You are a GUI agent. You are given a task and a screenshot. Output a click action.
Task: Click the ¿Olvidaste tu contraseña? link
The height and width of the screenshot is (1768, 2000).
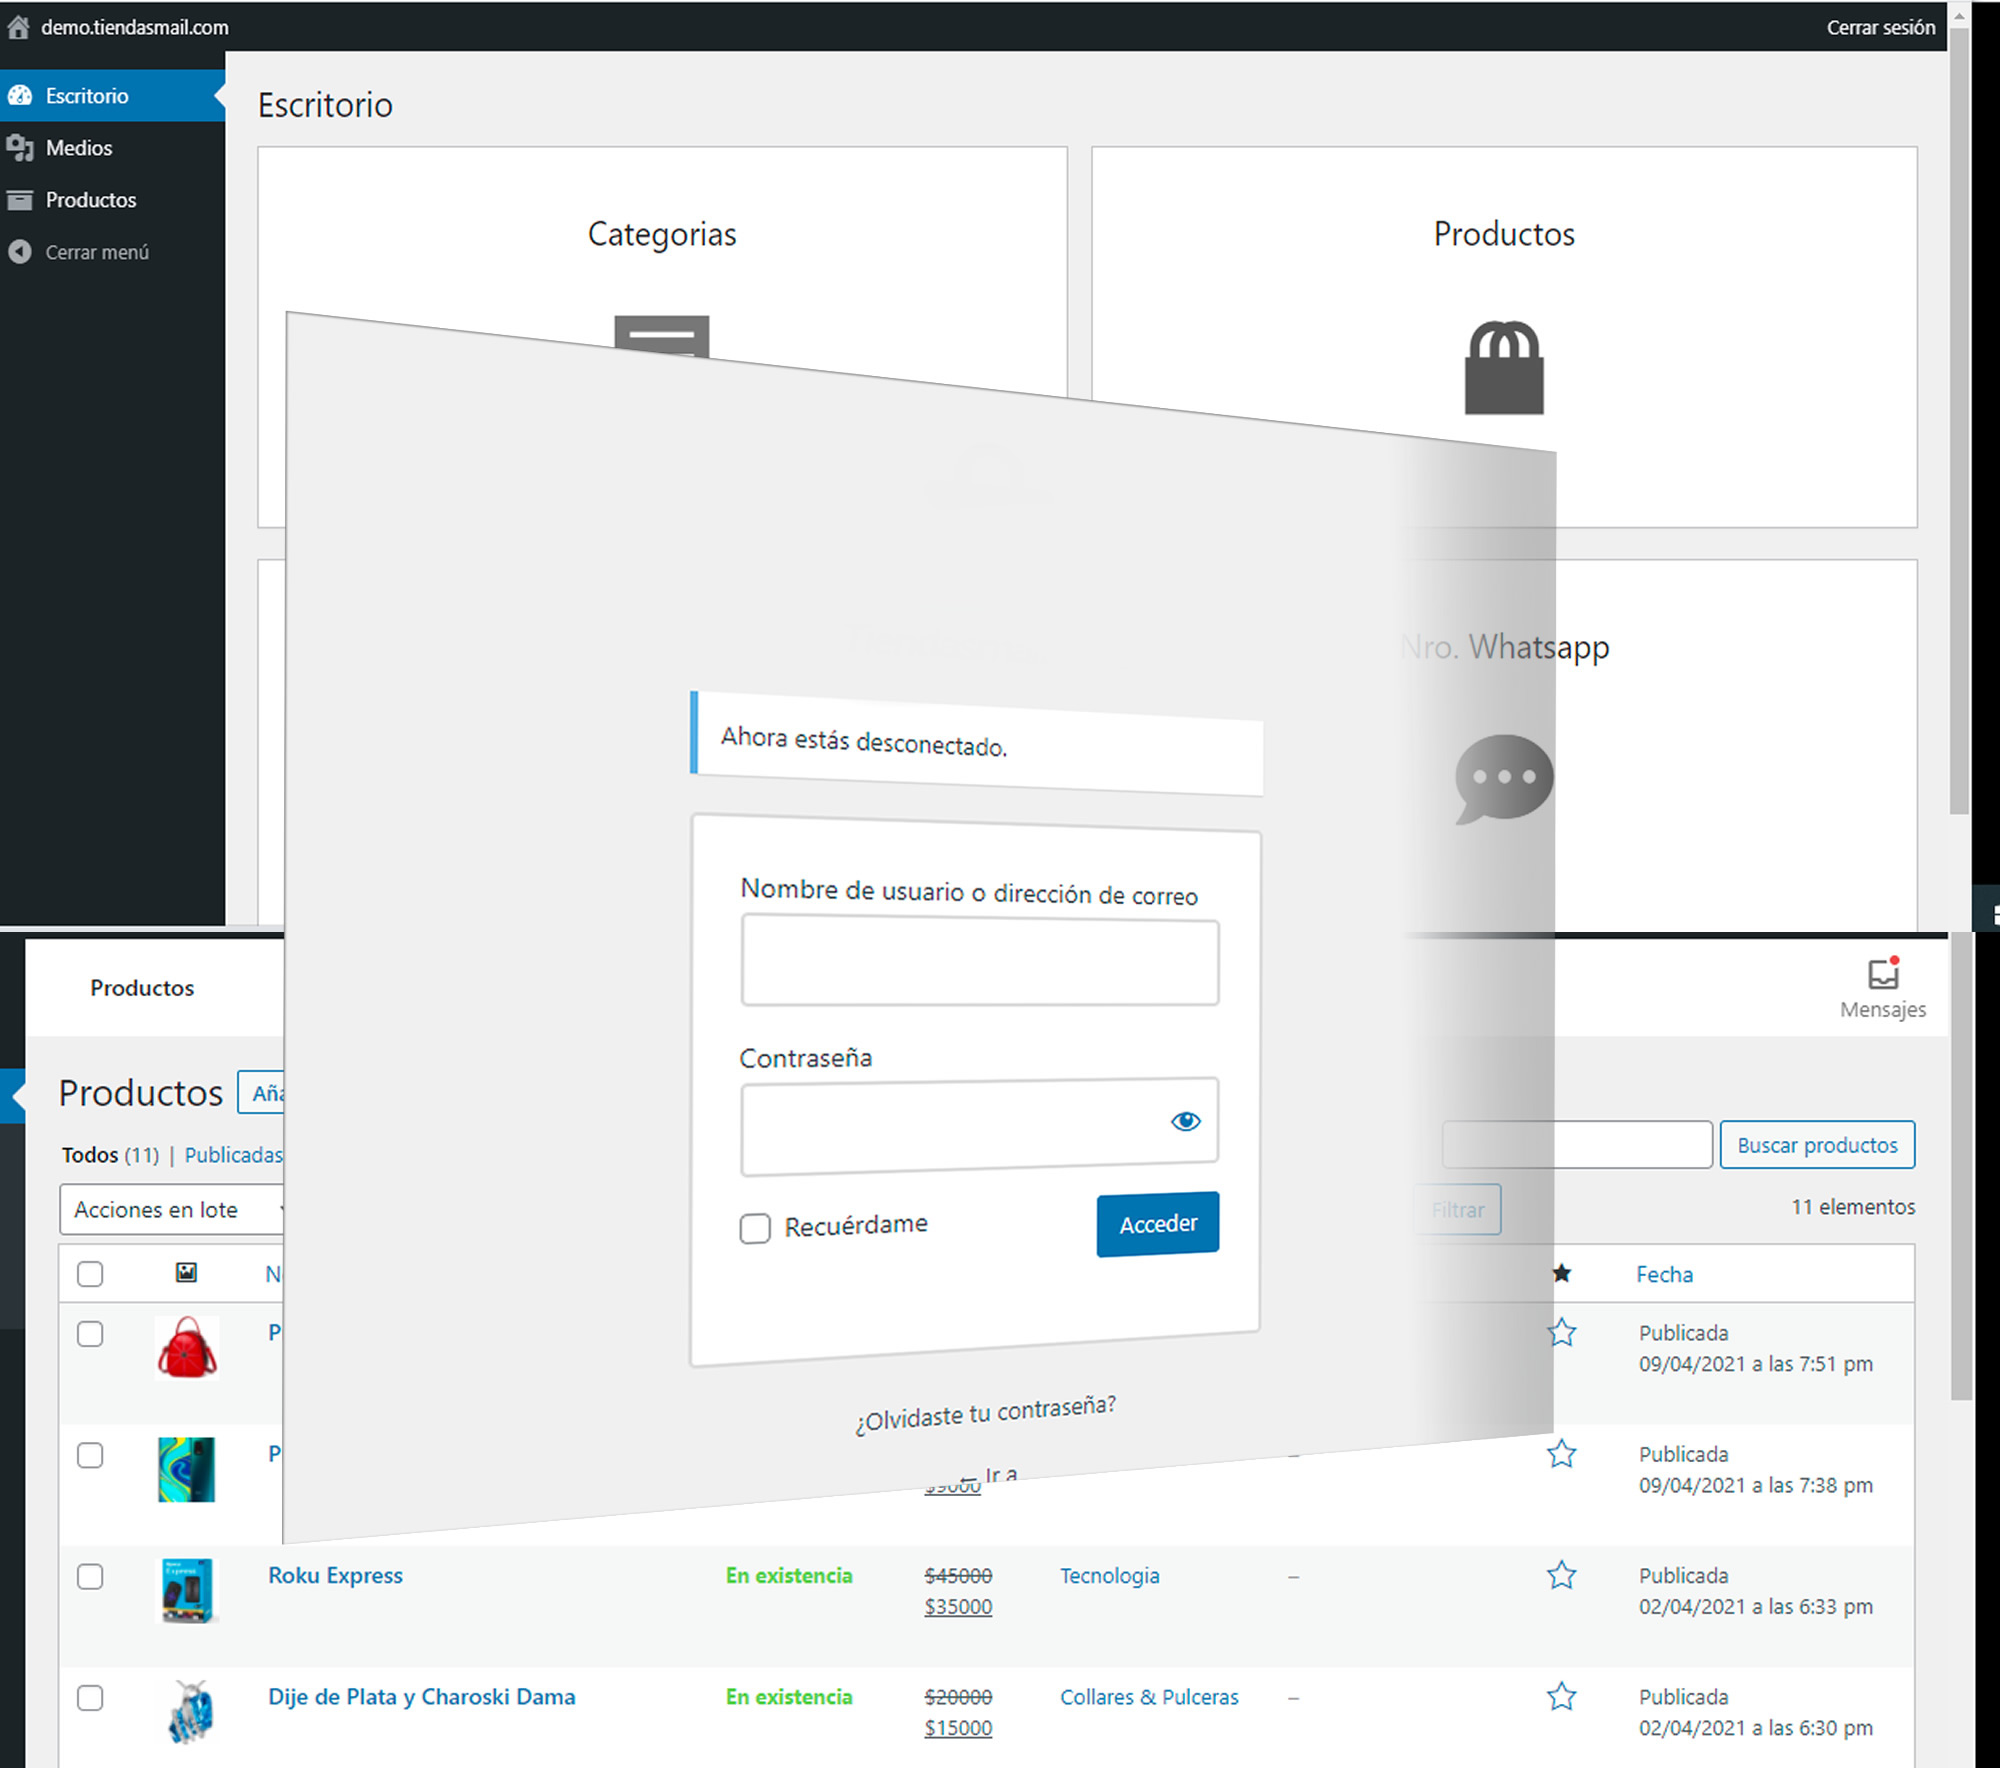coord(985,1413)
